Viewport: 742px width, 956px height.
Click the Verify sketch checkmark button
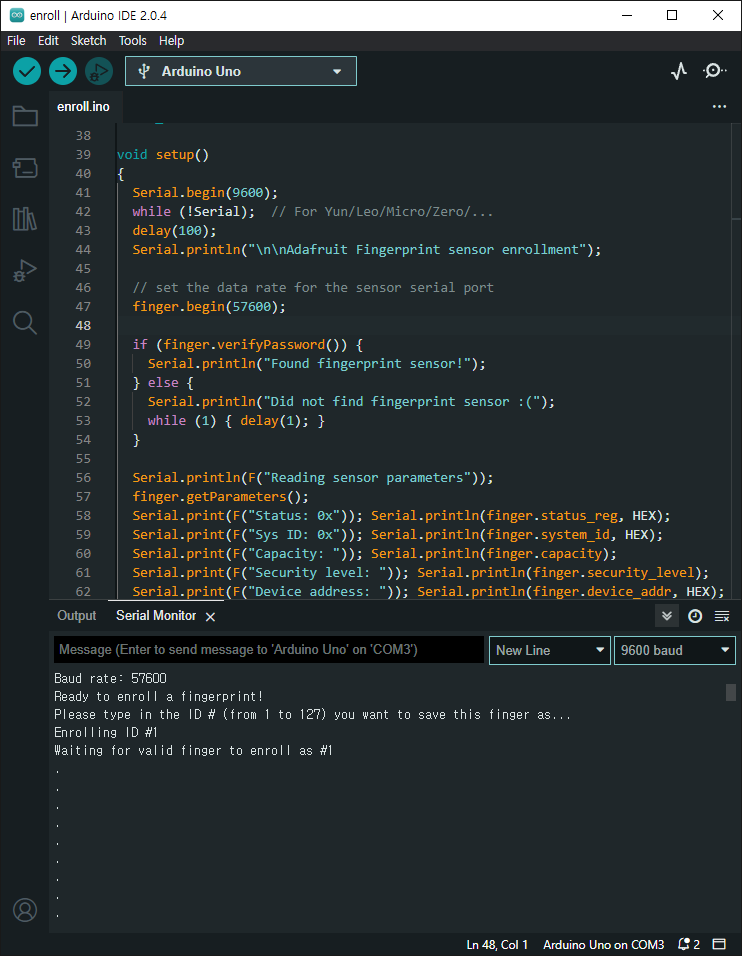click(x=27, y=71)
